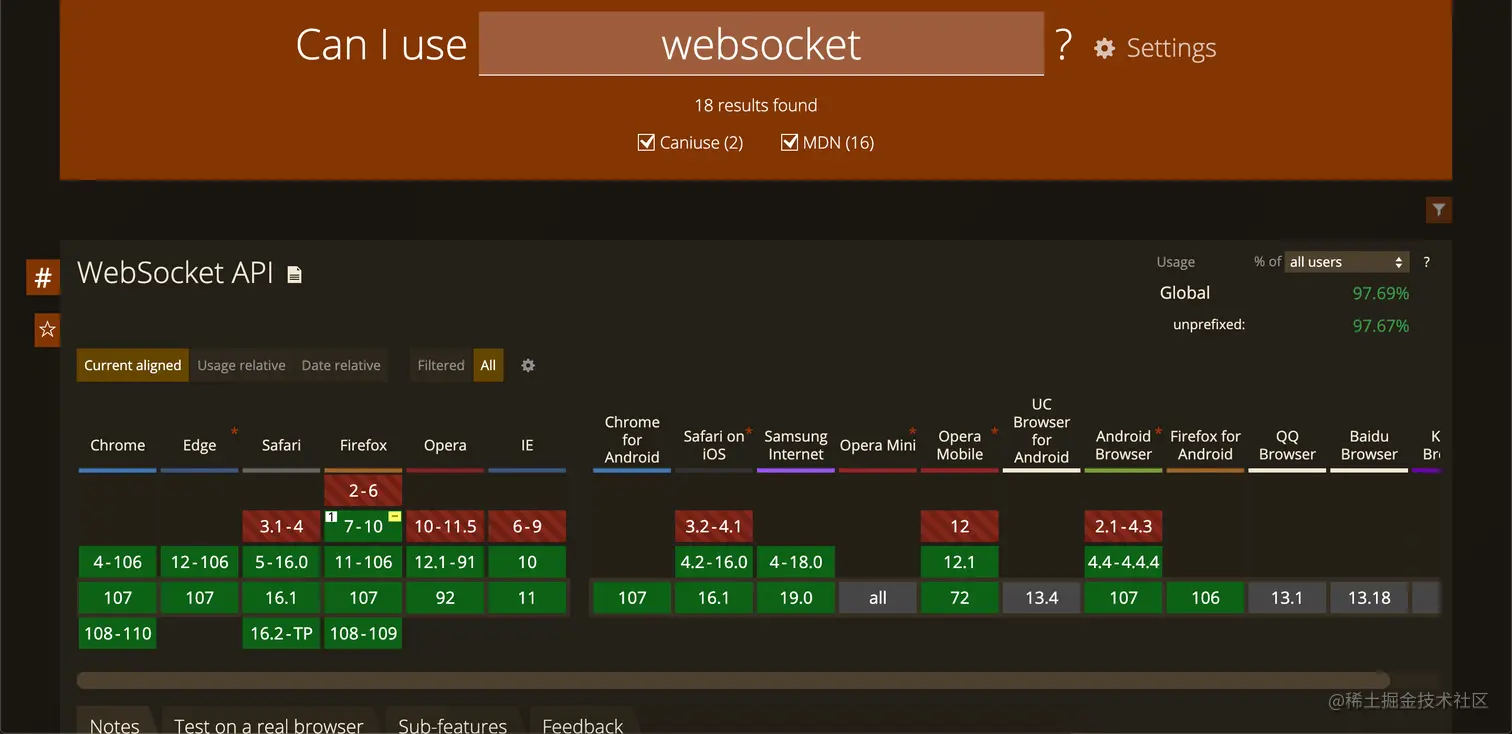
Task: Click Opera Mobile 12.1 cell
Action: coord(960,562)
